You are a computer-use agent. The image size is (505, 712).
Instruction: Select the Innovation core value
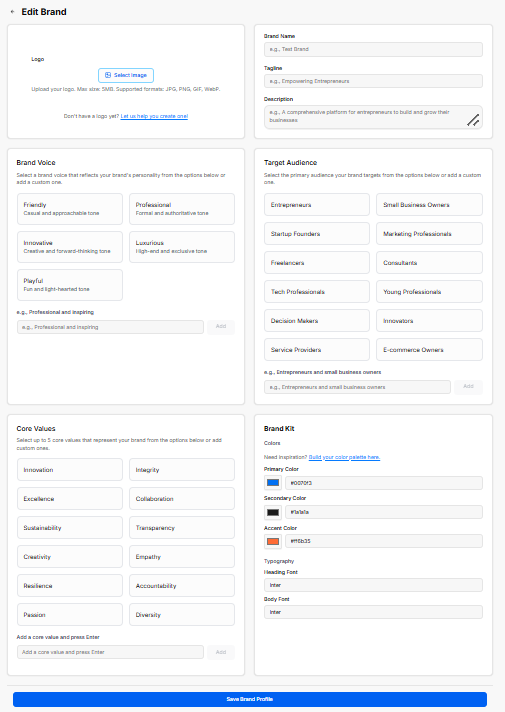(70, 470)
